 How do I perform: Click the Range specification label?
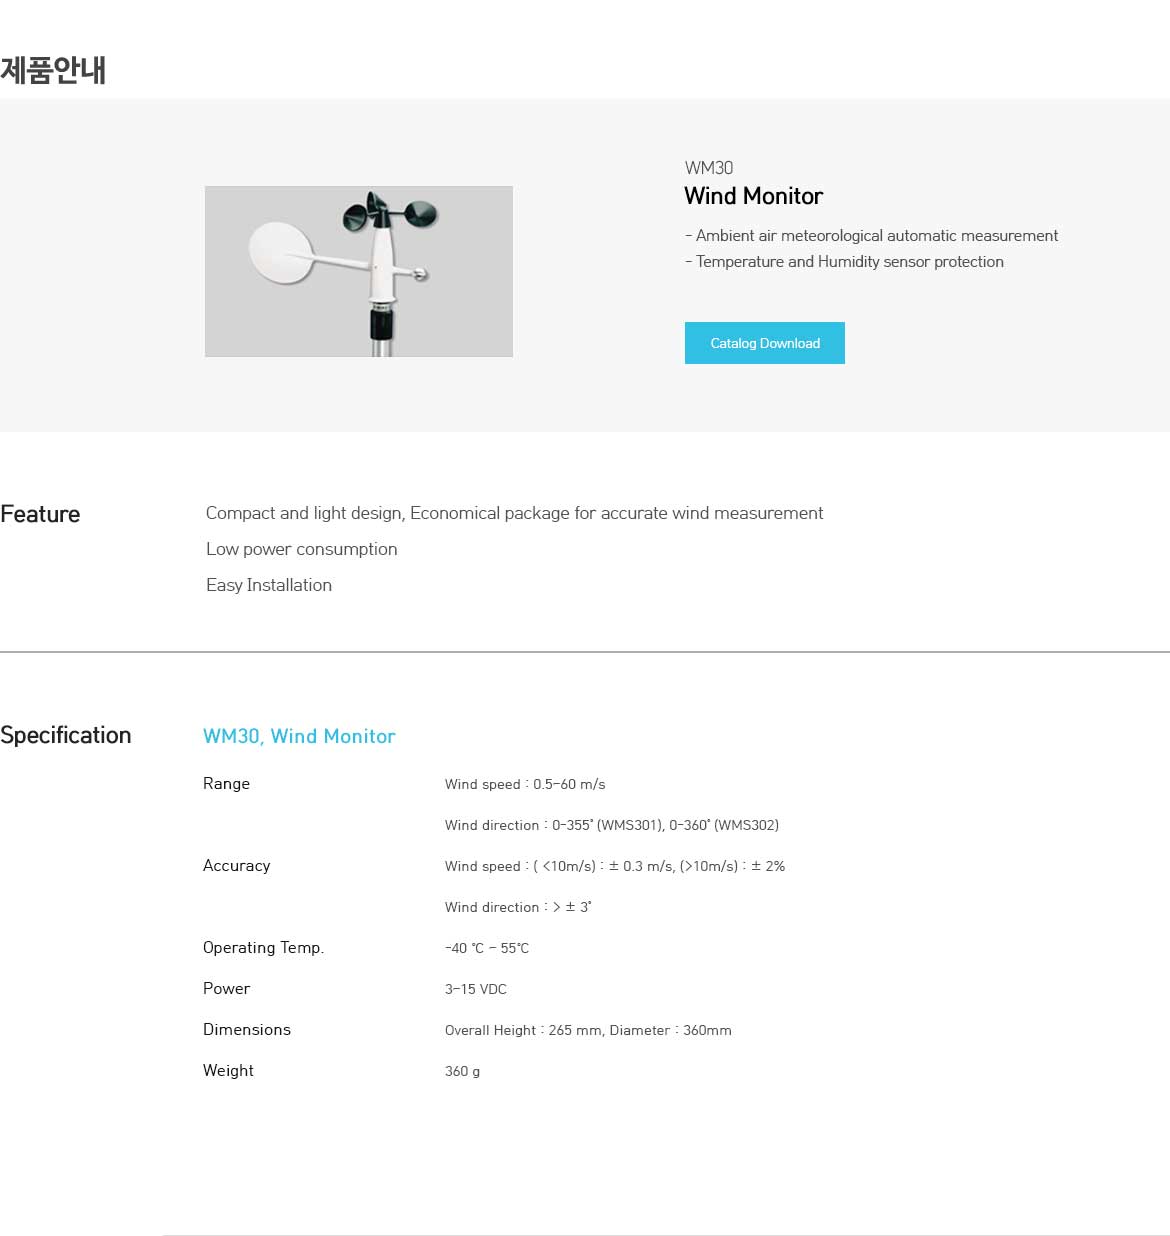(x=226, y=783)
